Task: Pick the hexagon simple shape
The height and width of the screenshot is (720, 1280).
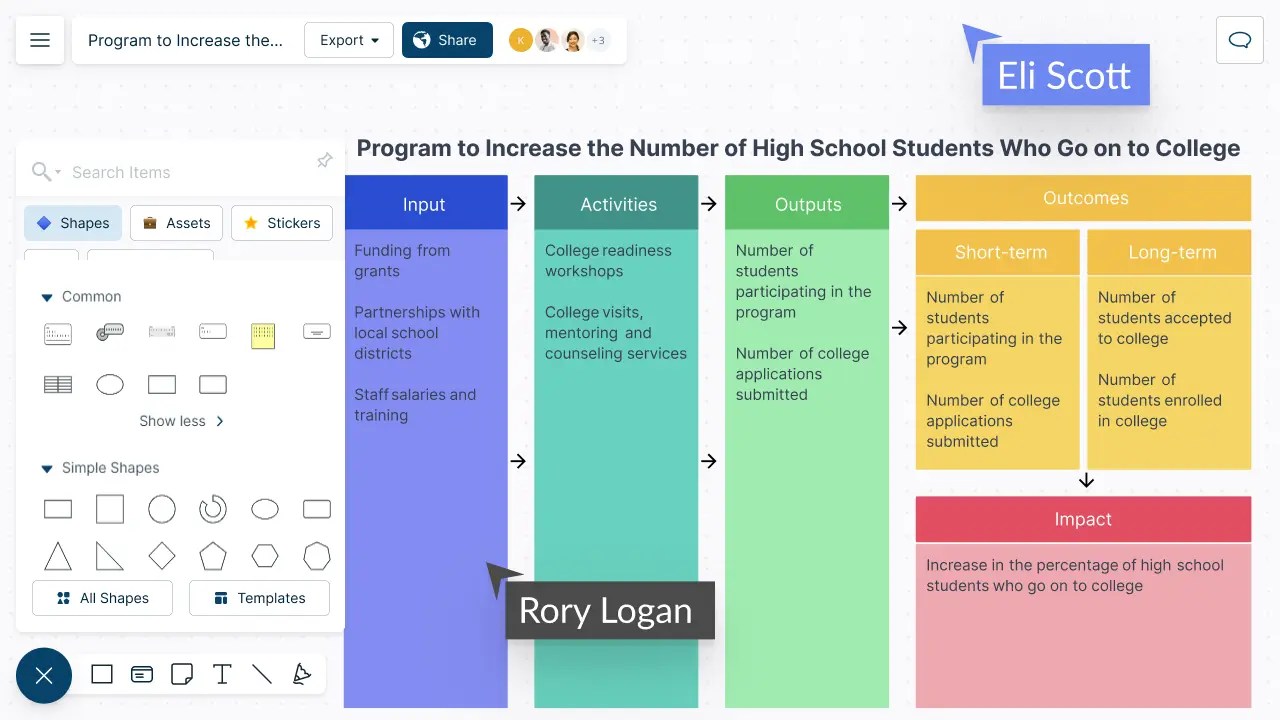Action: (x=265, y=556)
